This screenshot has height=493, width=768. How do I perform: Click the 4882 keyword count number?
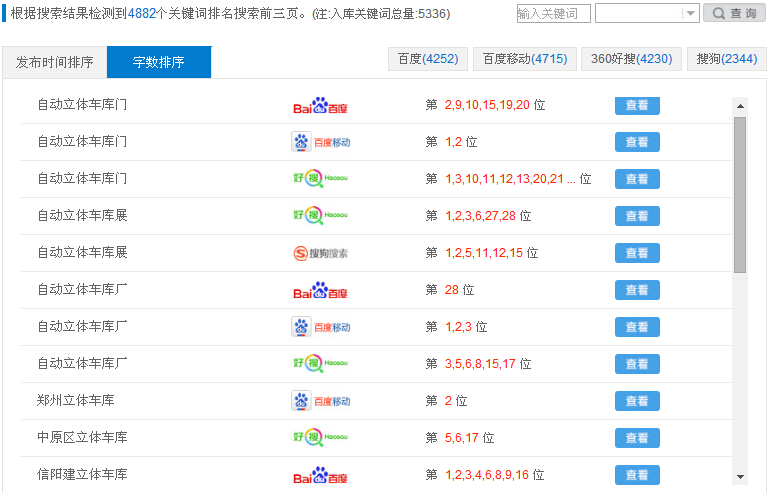(x=142, y=14)
